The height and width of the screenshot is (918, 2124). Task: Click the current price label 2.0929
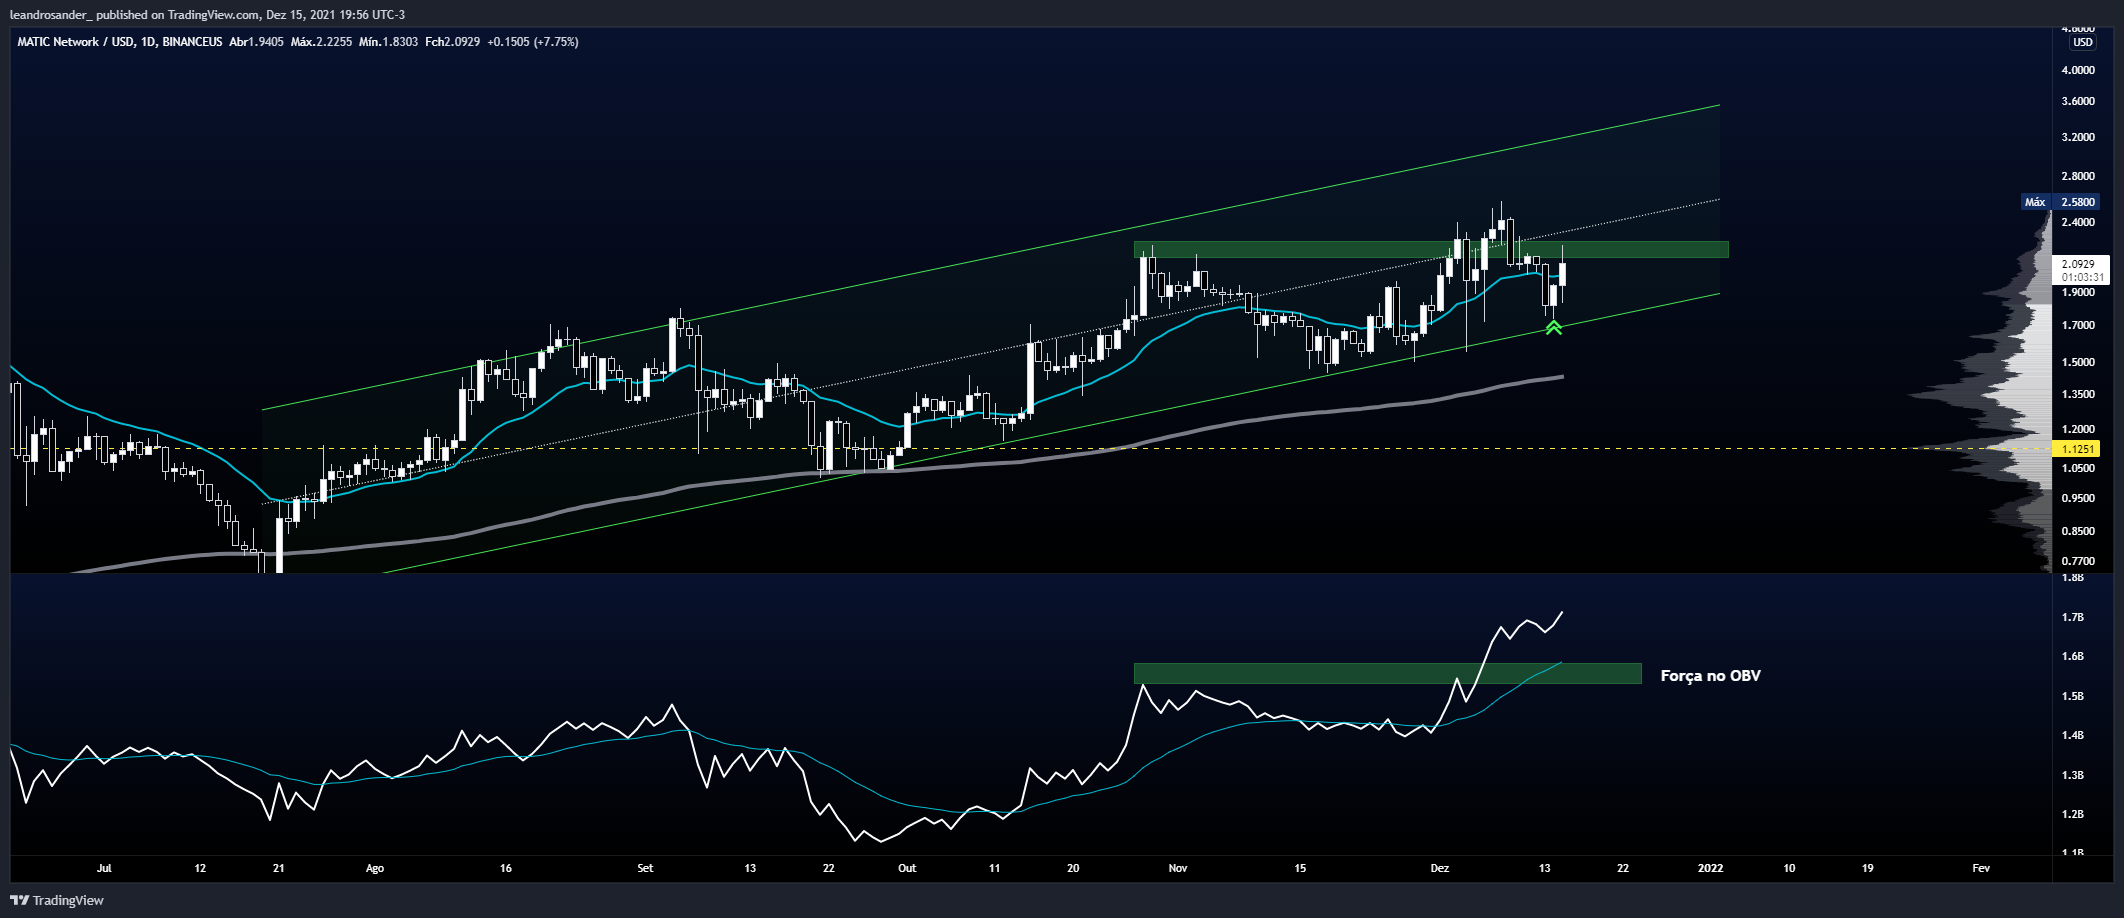click(x=2078, y=264)
